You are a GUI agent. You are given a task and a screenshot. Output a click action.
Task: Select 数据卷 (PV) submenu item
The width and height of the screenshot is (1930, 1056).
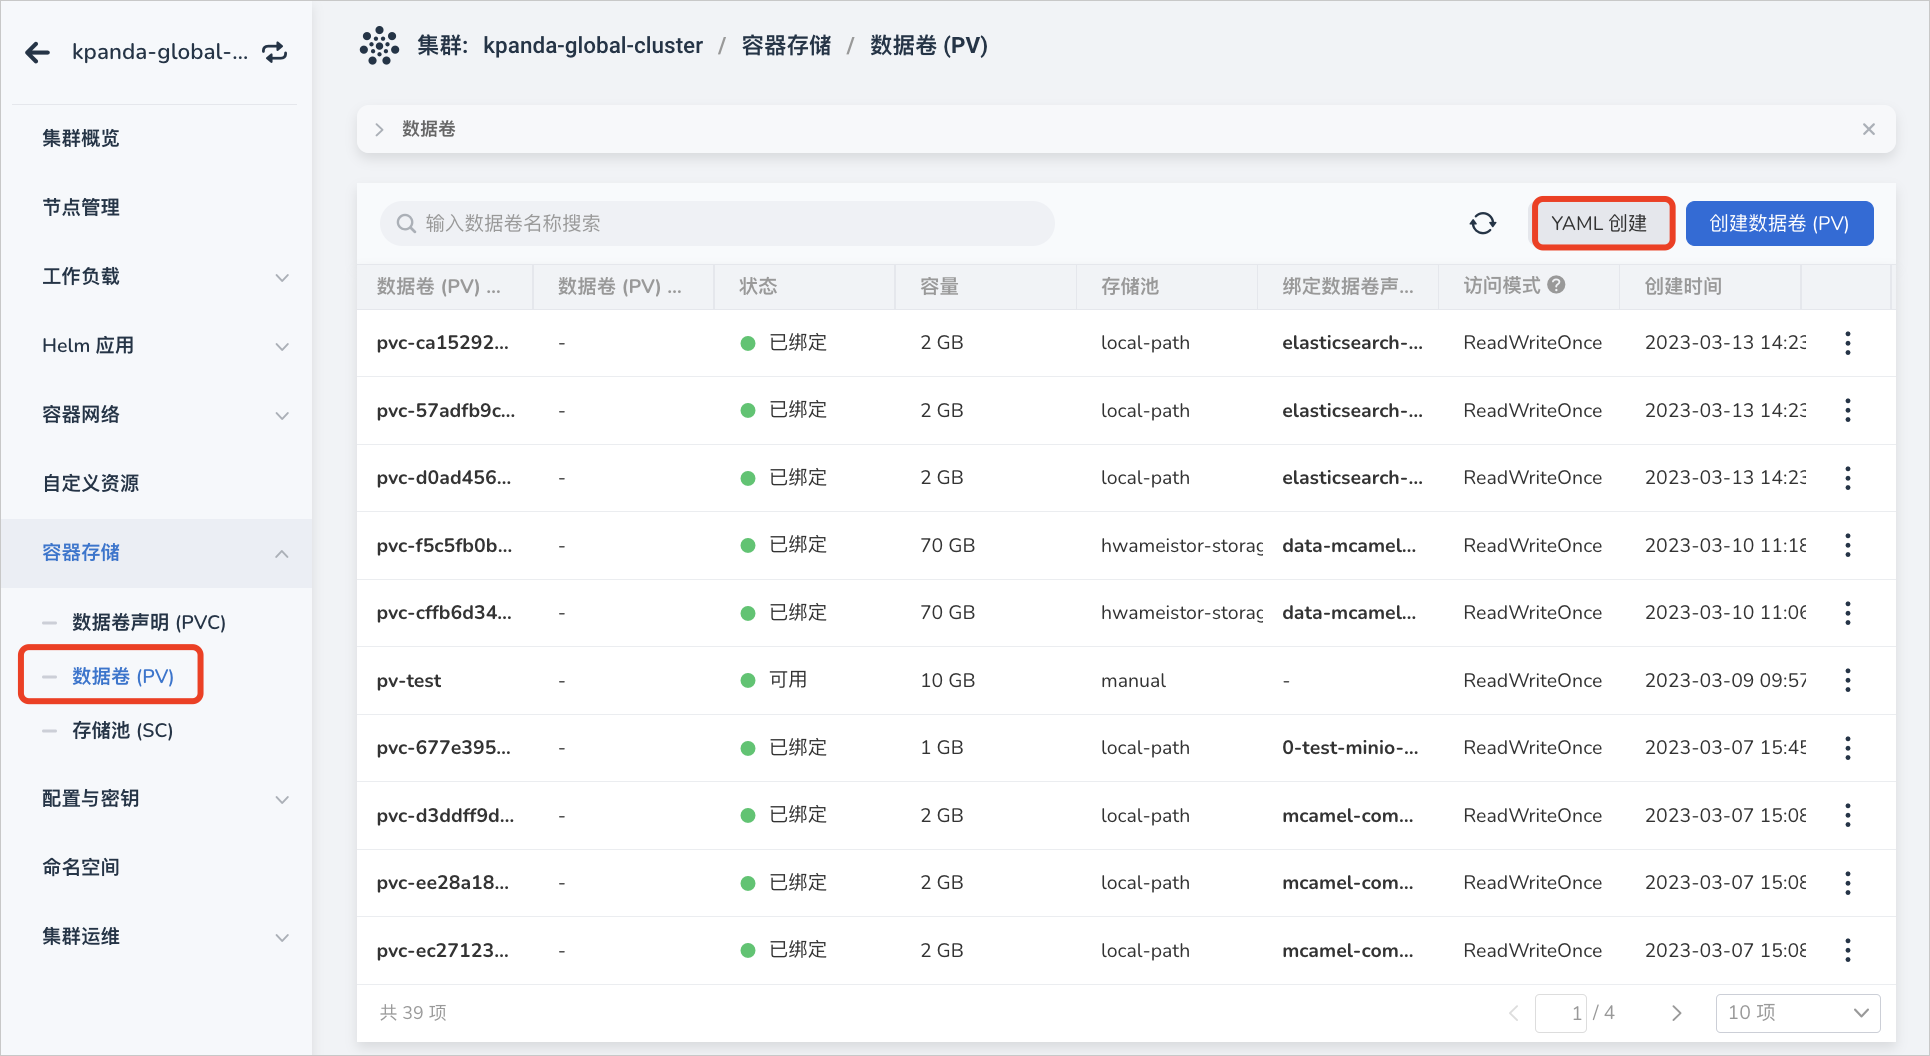click(x=123, y=676)
